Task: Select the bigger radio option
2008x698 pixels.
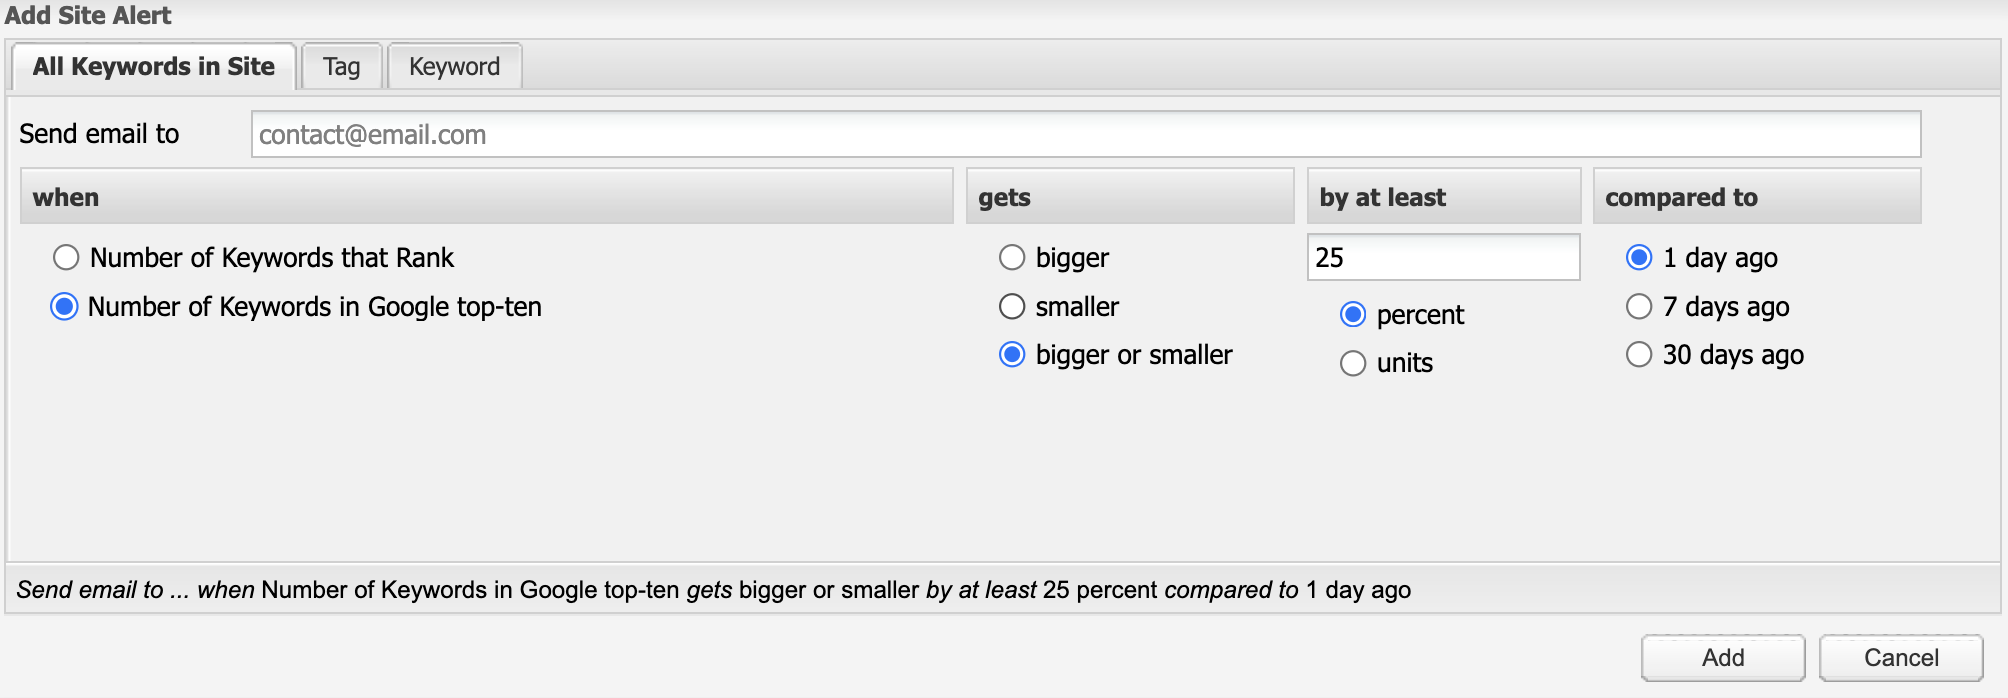Action: (x=1012, y=258)
